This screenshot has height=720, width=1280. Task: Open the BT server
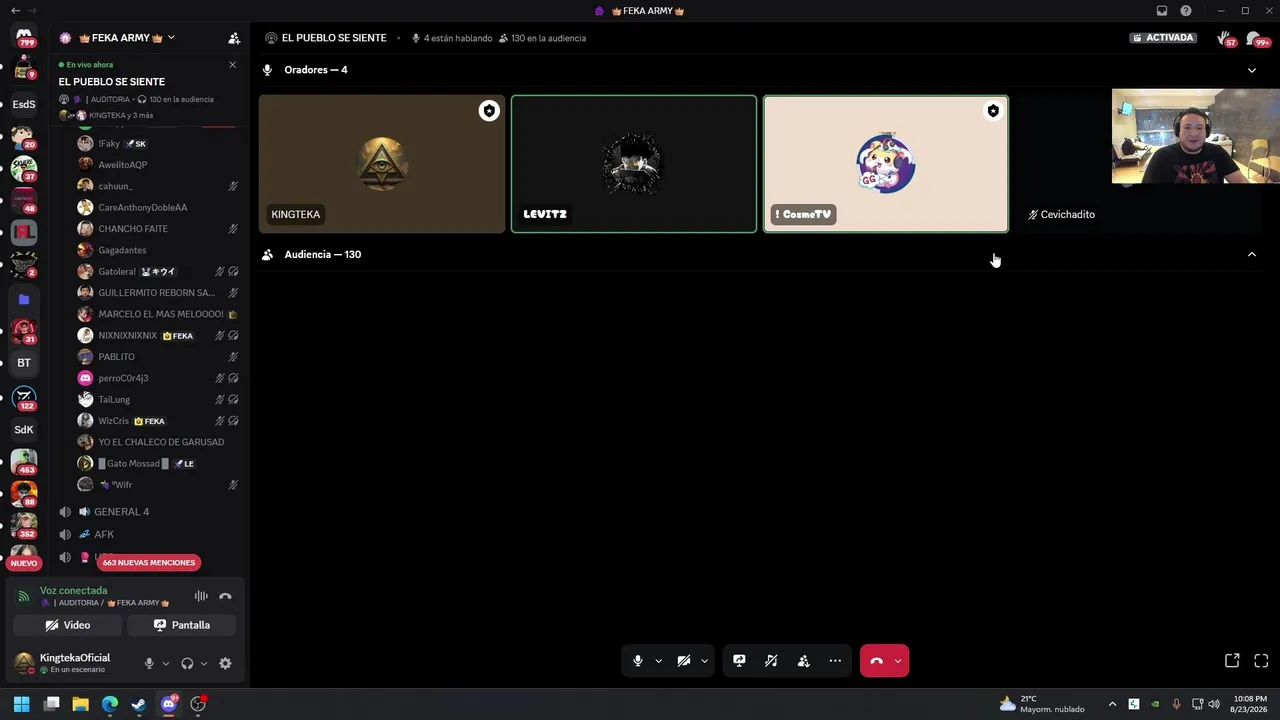point(24,363)
